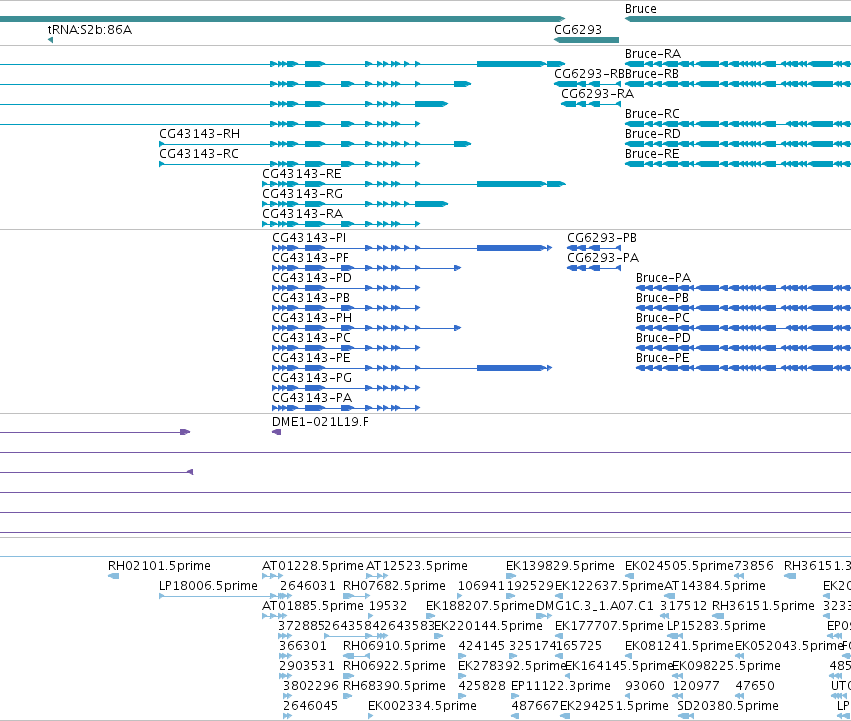Screen dimensions: 851x721
Task: Click the CG43143-RC transcript label
Action: (199, 154)
